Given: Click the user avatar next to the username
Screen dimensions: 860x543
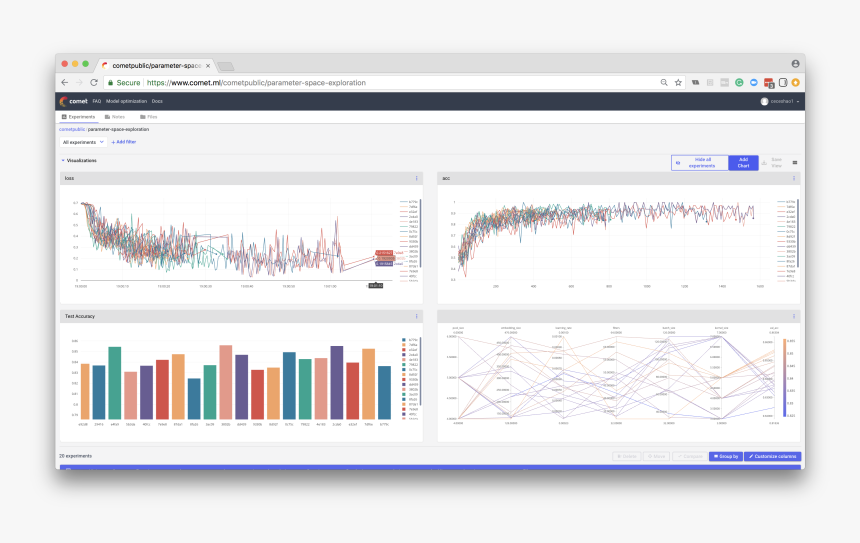Looking at the screenshot, I should tap(764, 101).
